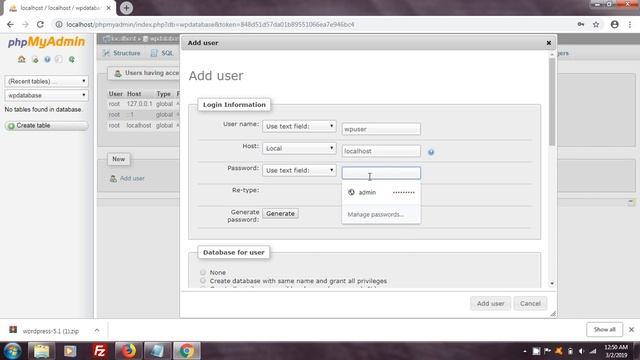Screen dimensions: 640x360
Task: Click the blue host help icon
Action: click(431, 152)
